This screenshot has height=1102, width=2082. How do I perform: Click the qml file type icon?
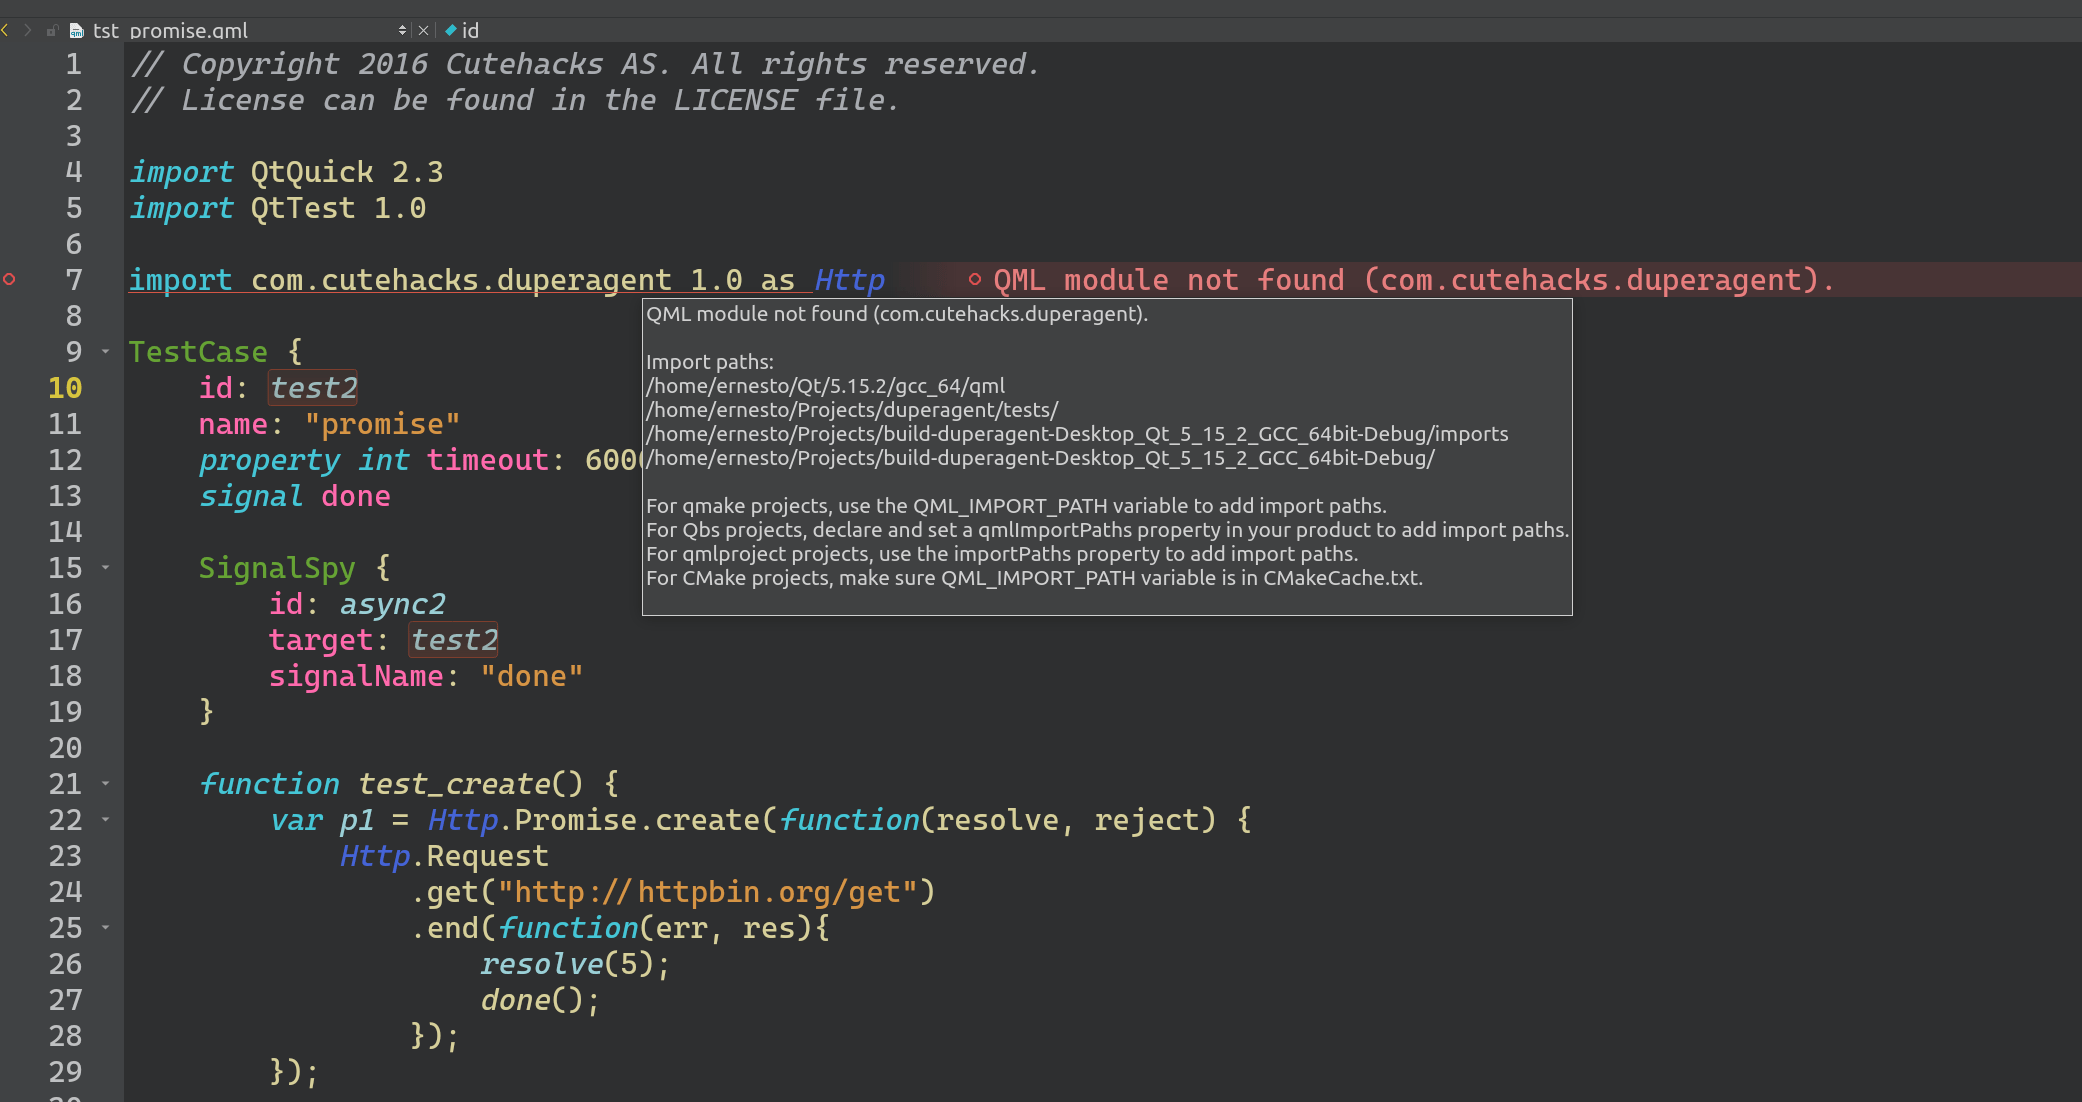76,31
